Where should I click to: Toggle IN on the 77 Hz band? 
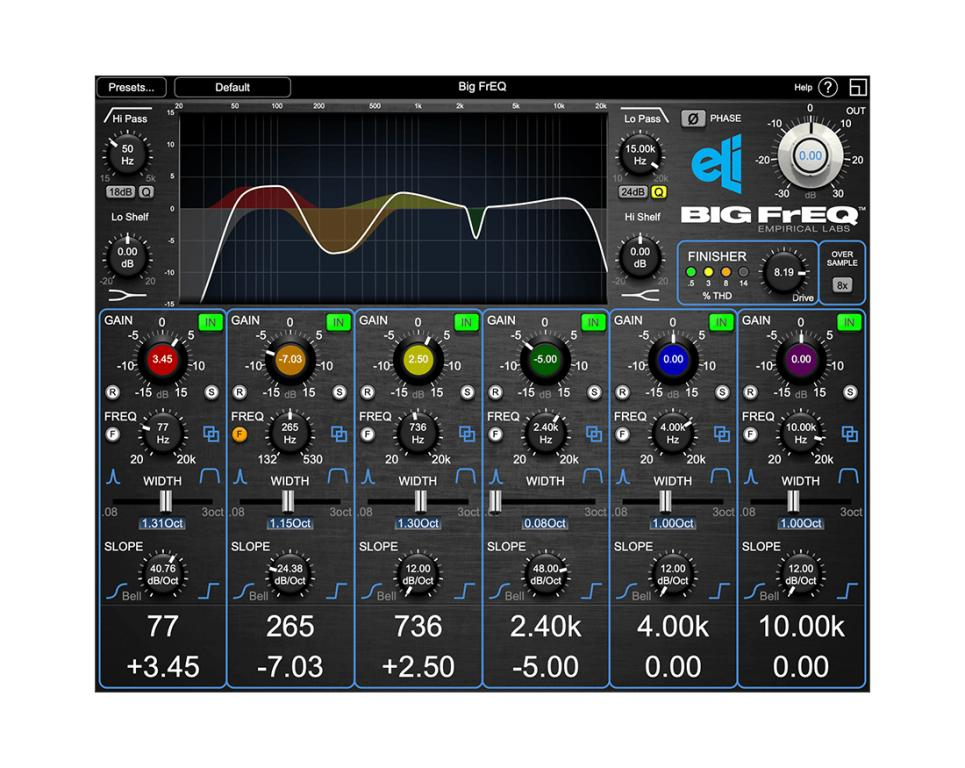pos(210,322)
